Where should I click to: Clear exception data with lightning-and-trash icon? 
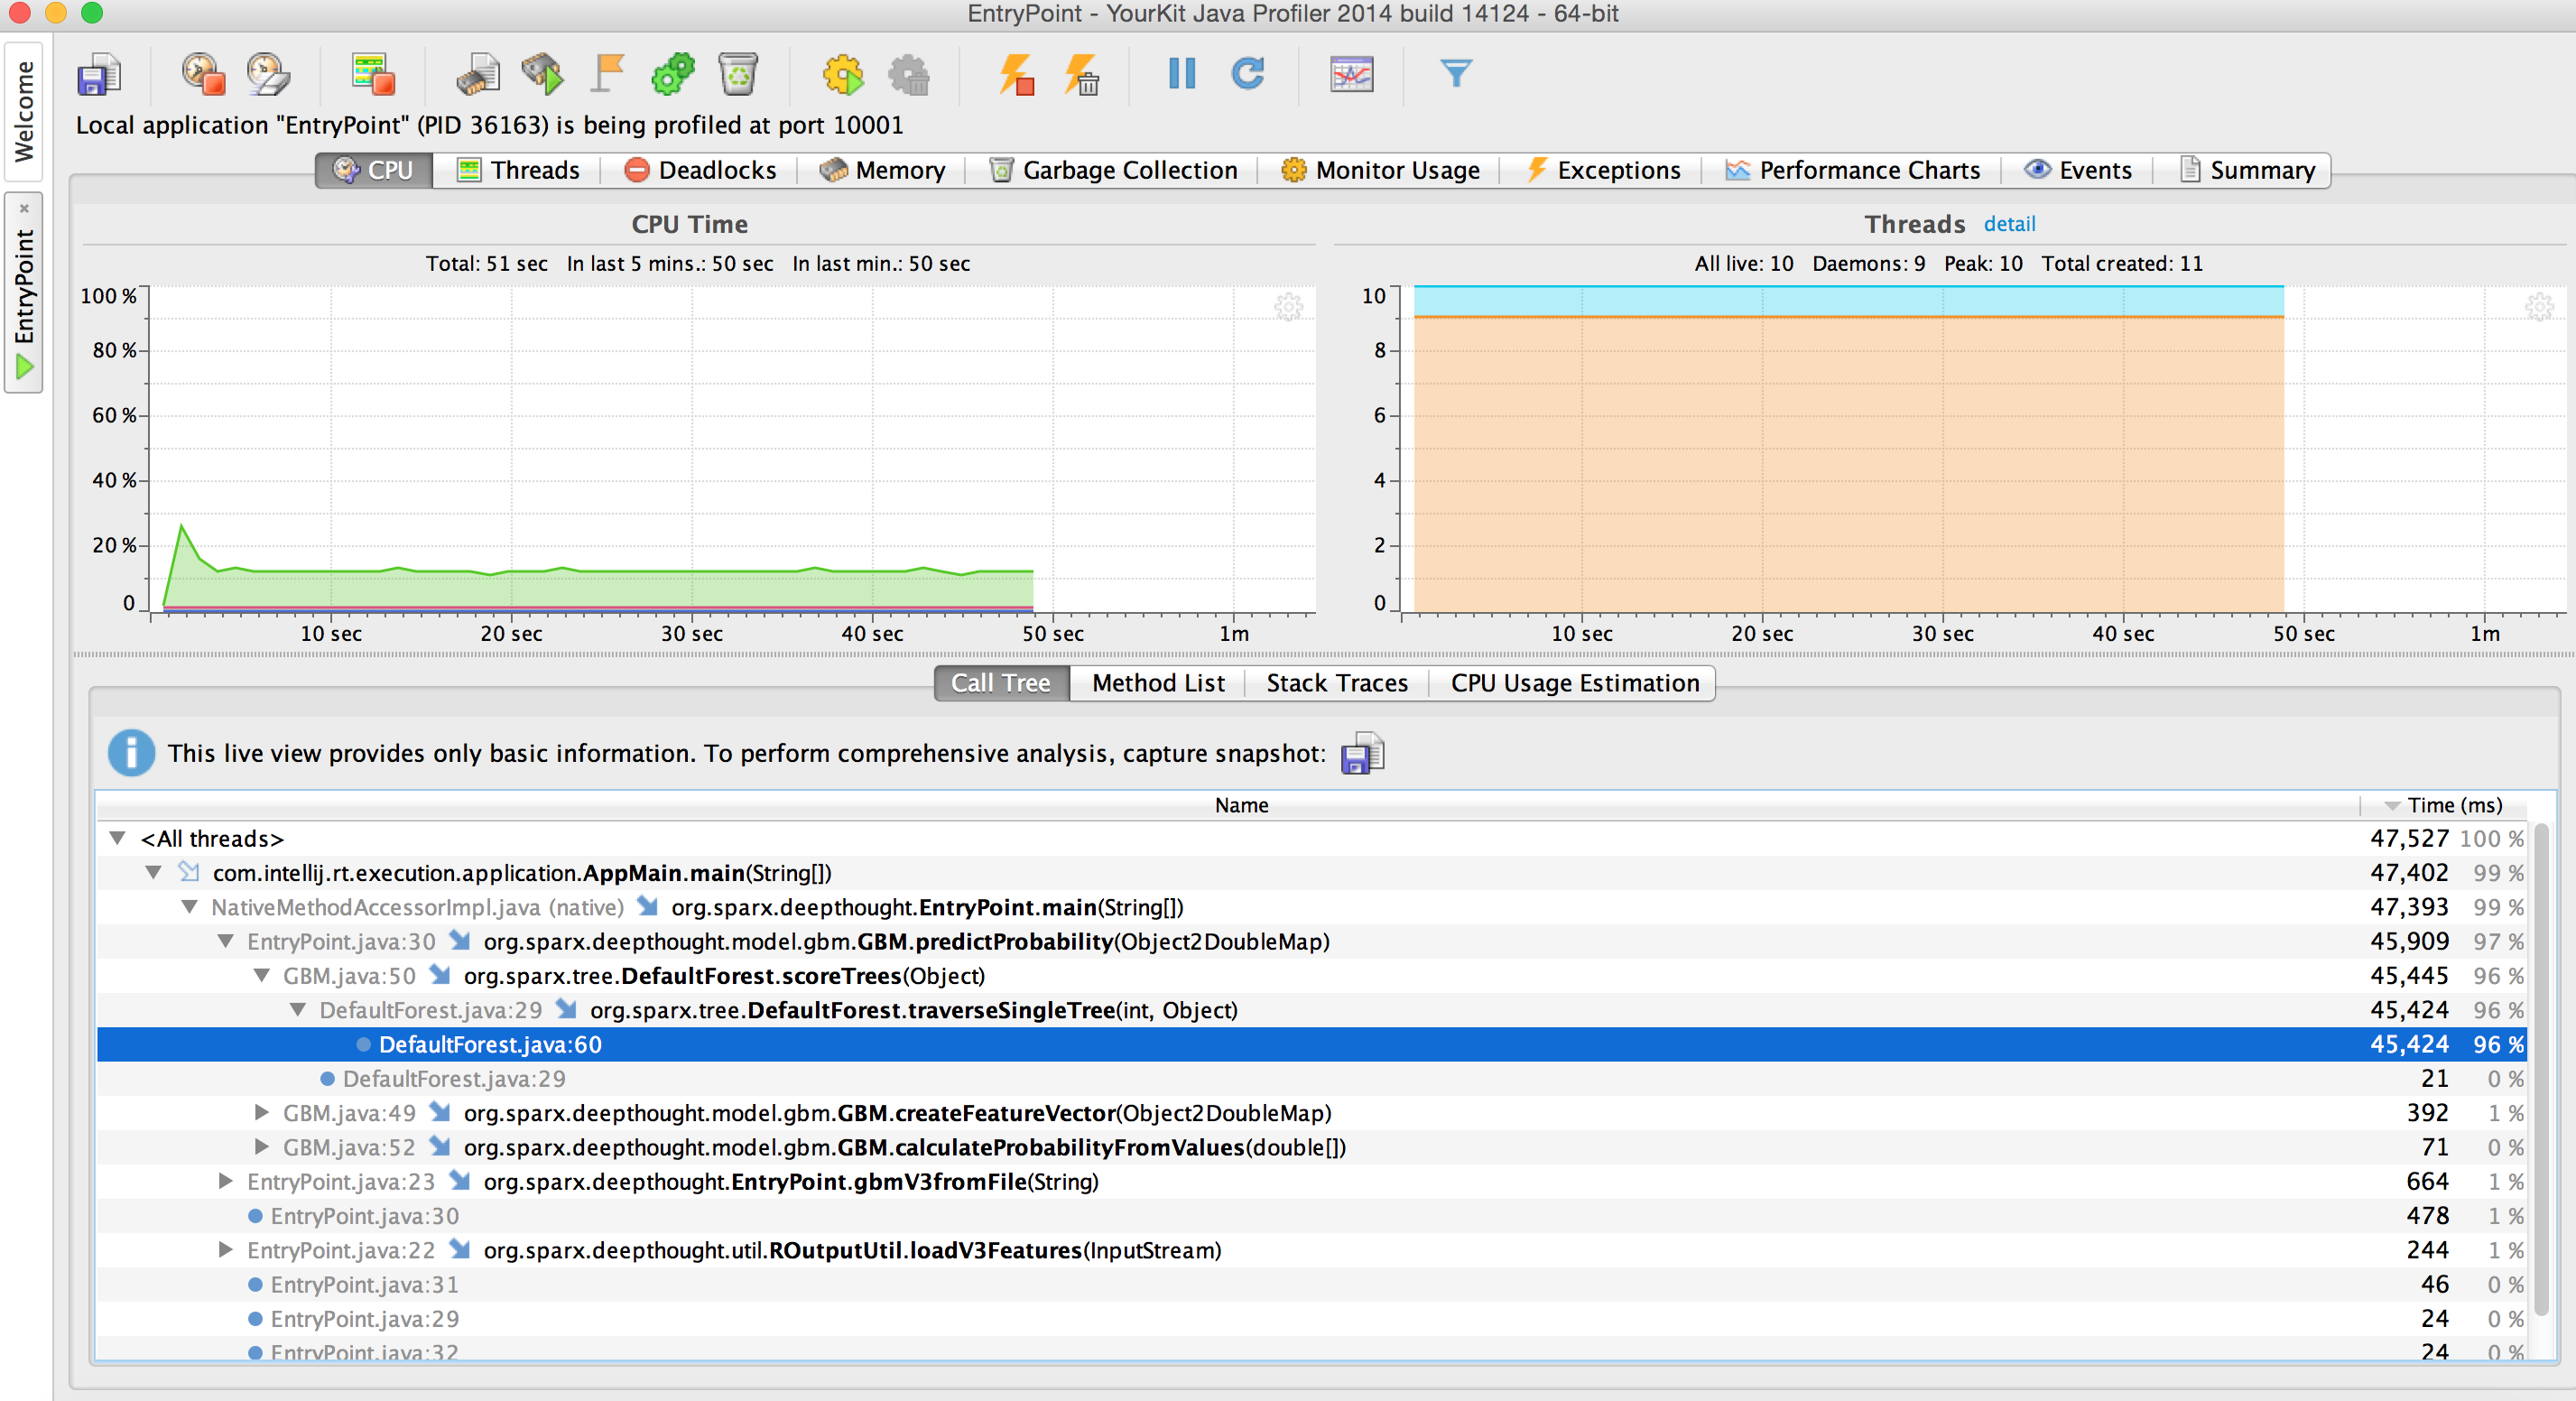pyautogui.click(x=1082, y=75)
